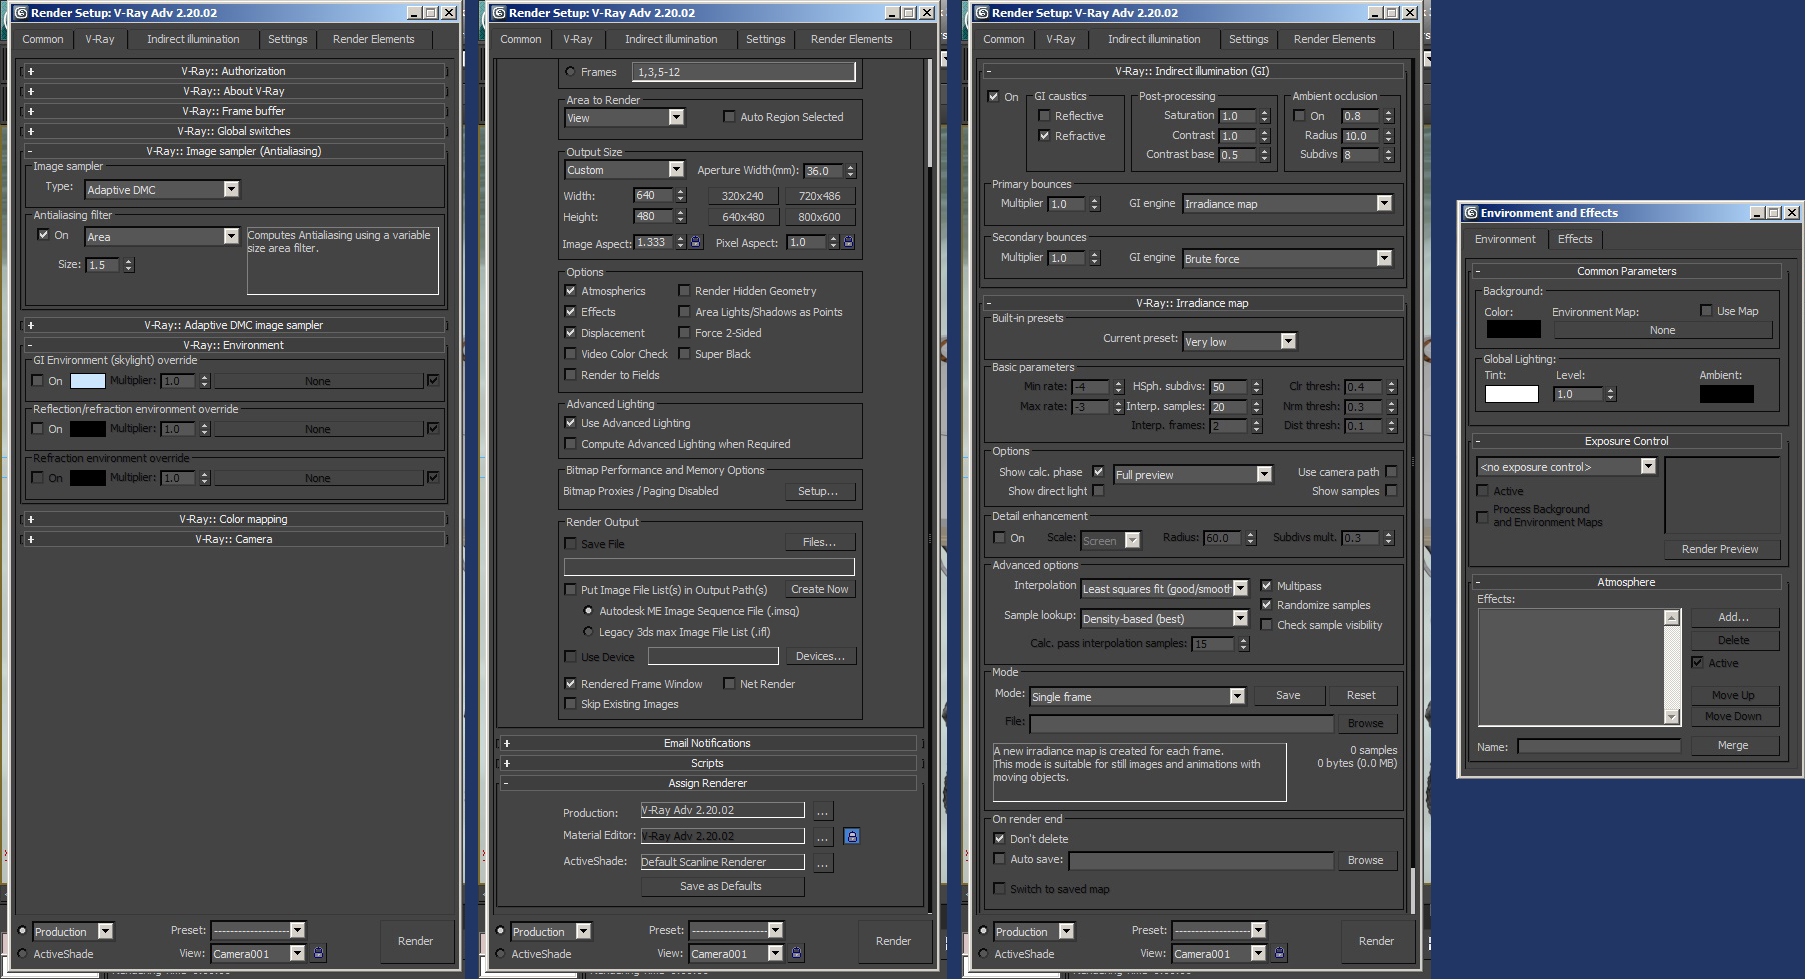Image resolution: width=1805 pixels, height=979 pixels.
Task: Open the Background Color swatch
Action: [x=1513, y=330]
